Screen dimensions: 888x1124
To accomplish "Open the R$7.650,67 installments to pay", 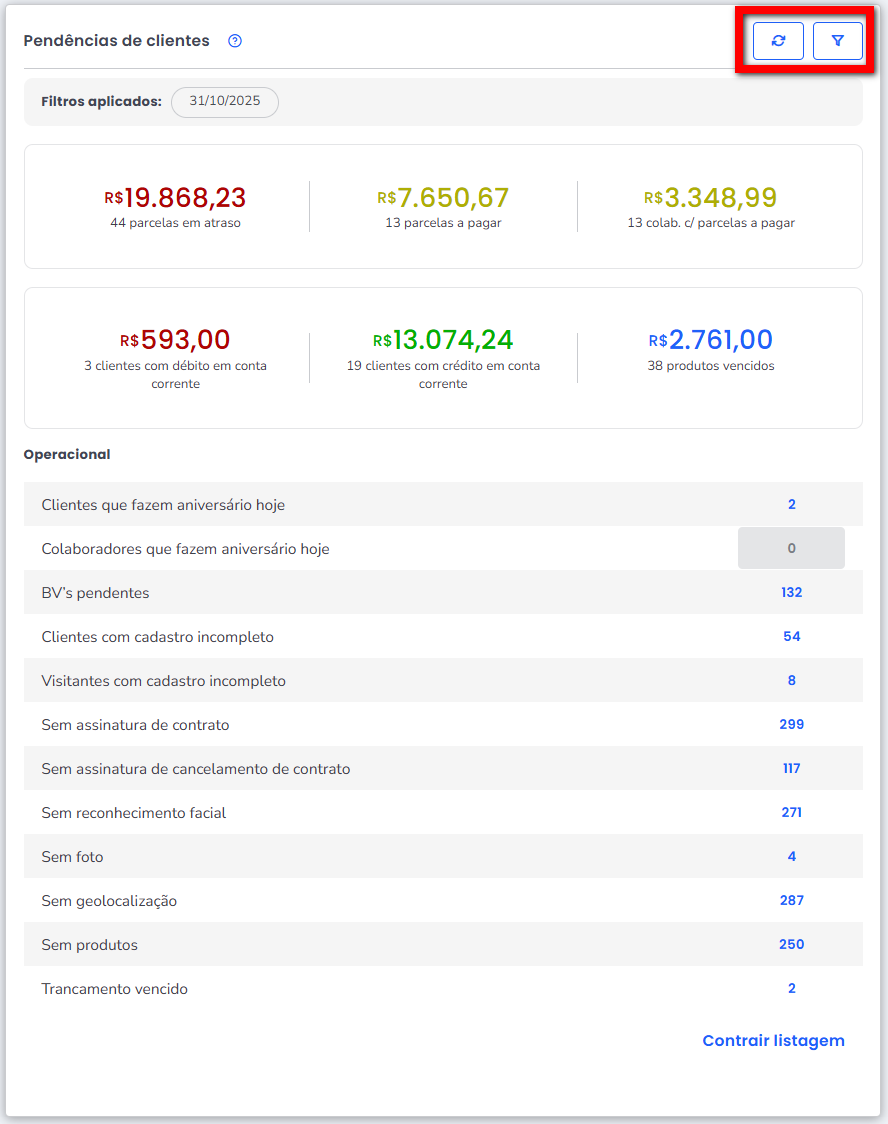I will [x=443, y=198].
